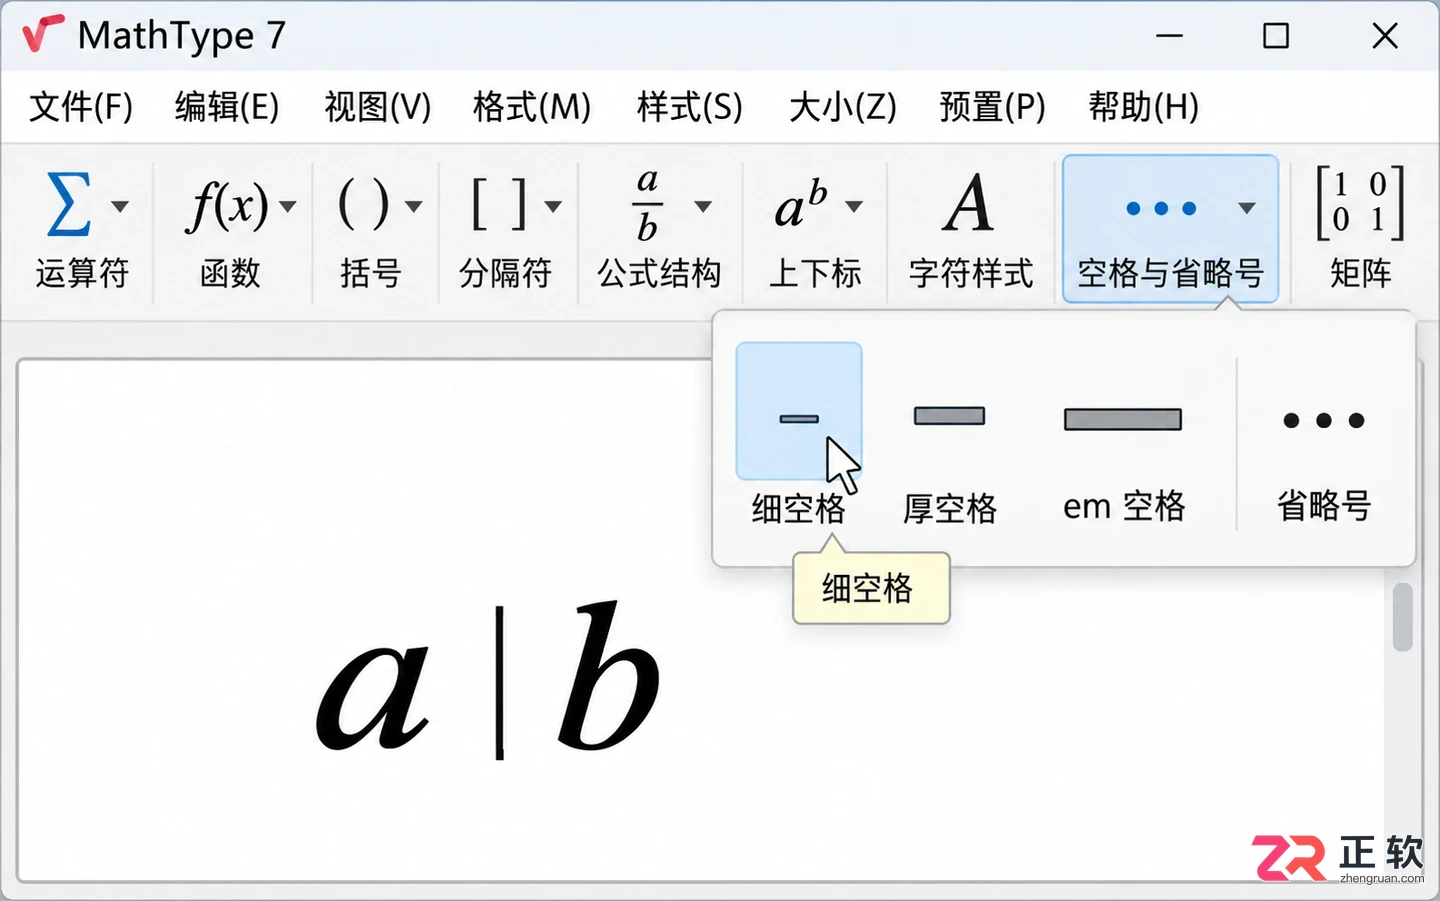Screen dimensions: 1440x901
Task: Expand the 函数 dropdown arrow
Action: pyautogui.click(x=288, y=207)
